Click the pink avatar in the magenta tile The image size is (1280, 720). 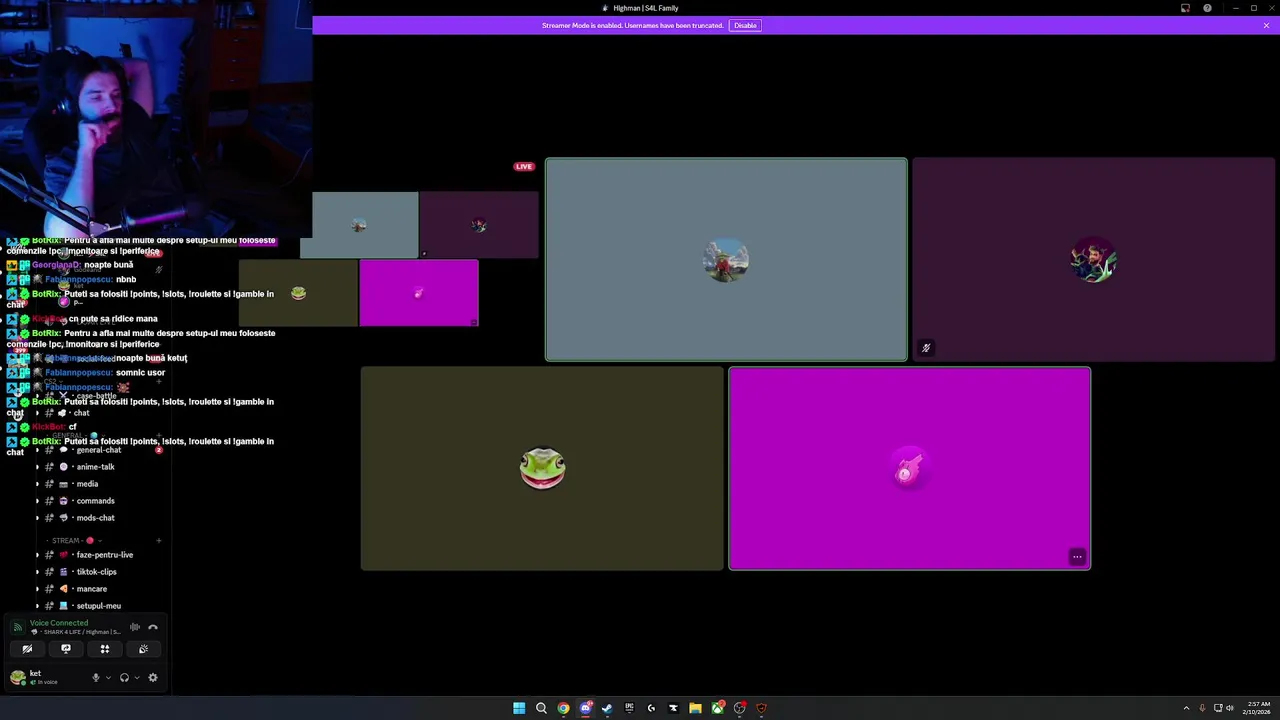909,470
